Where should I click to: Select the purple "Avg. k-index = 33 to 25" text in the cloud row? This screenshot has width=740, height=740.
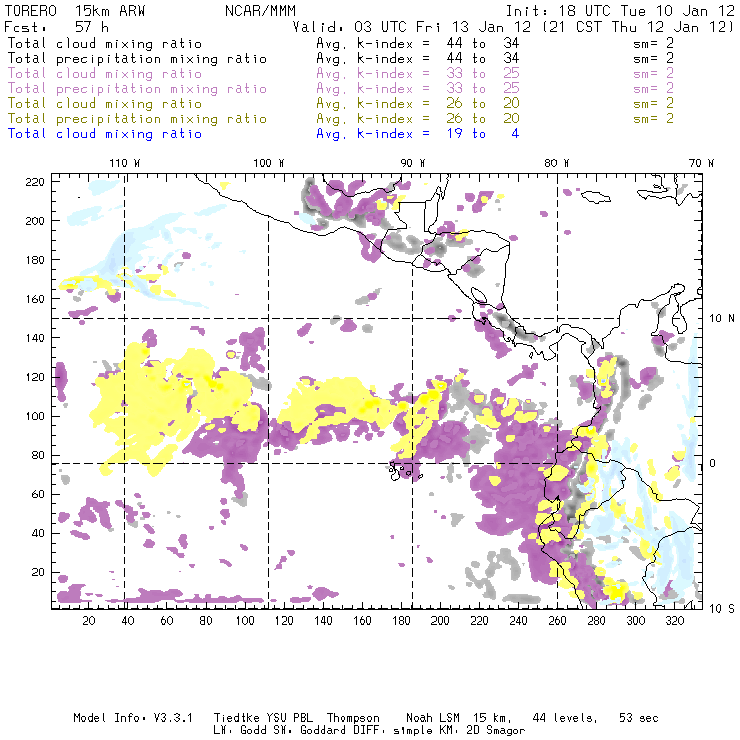[x=418, y=74]
